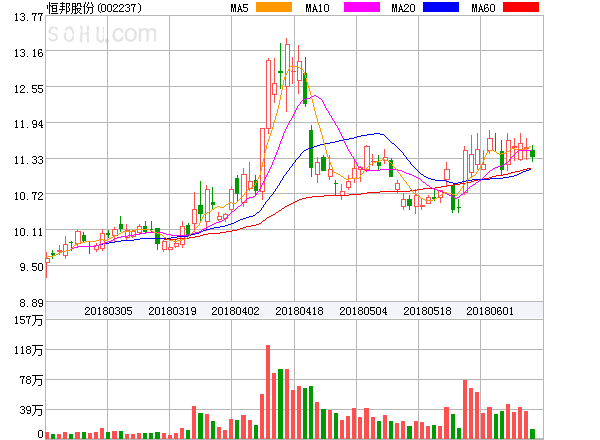Click the blue MA20 legend swatch
Image resolution: width=600 pixels, height=440 pixels.
pos(441,7)
